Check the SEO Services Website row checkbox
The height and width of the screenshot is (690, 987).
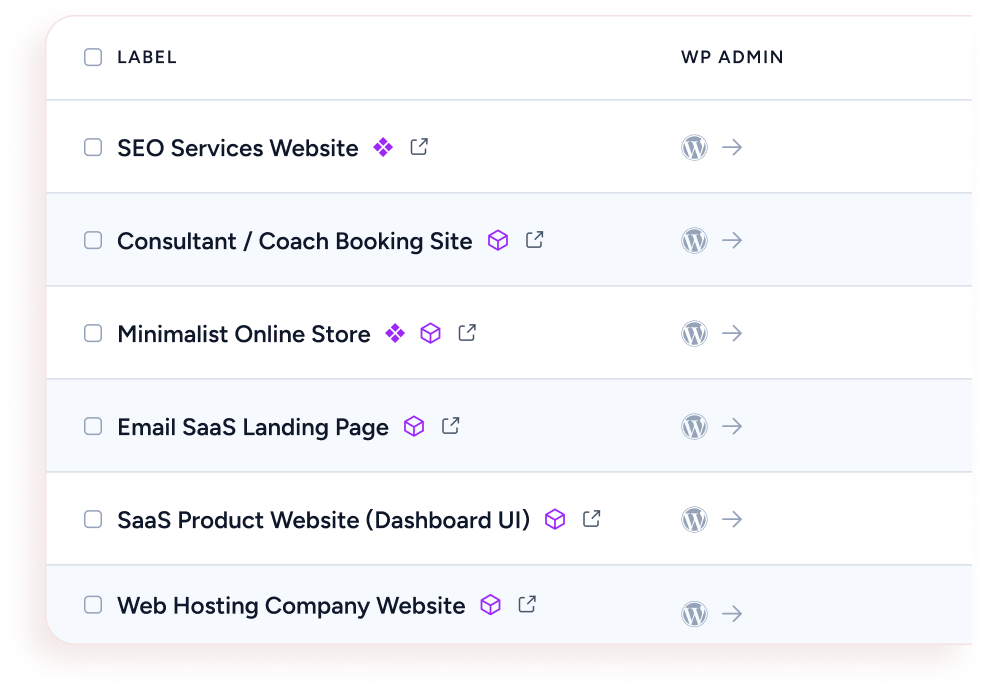point(93,148)
